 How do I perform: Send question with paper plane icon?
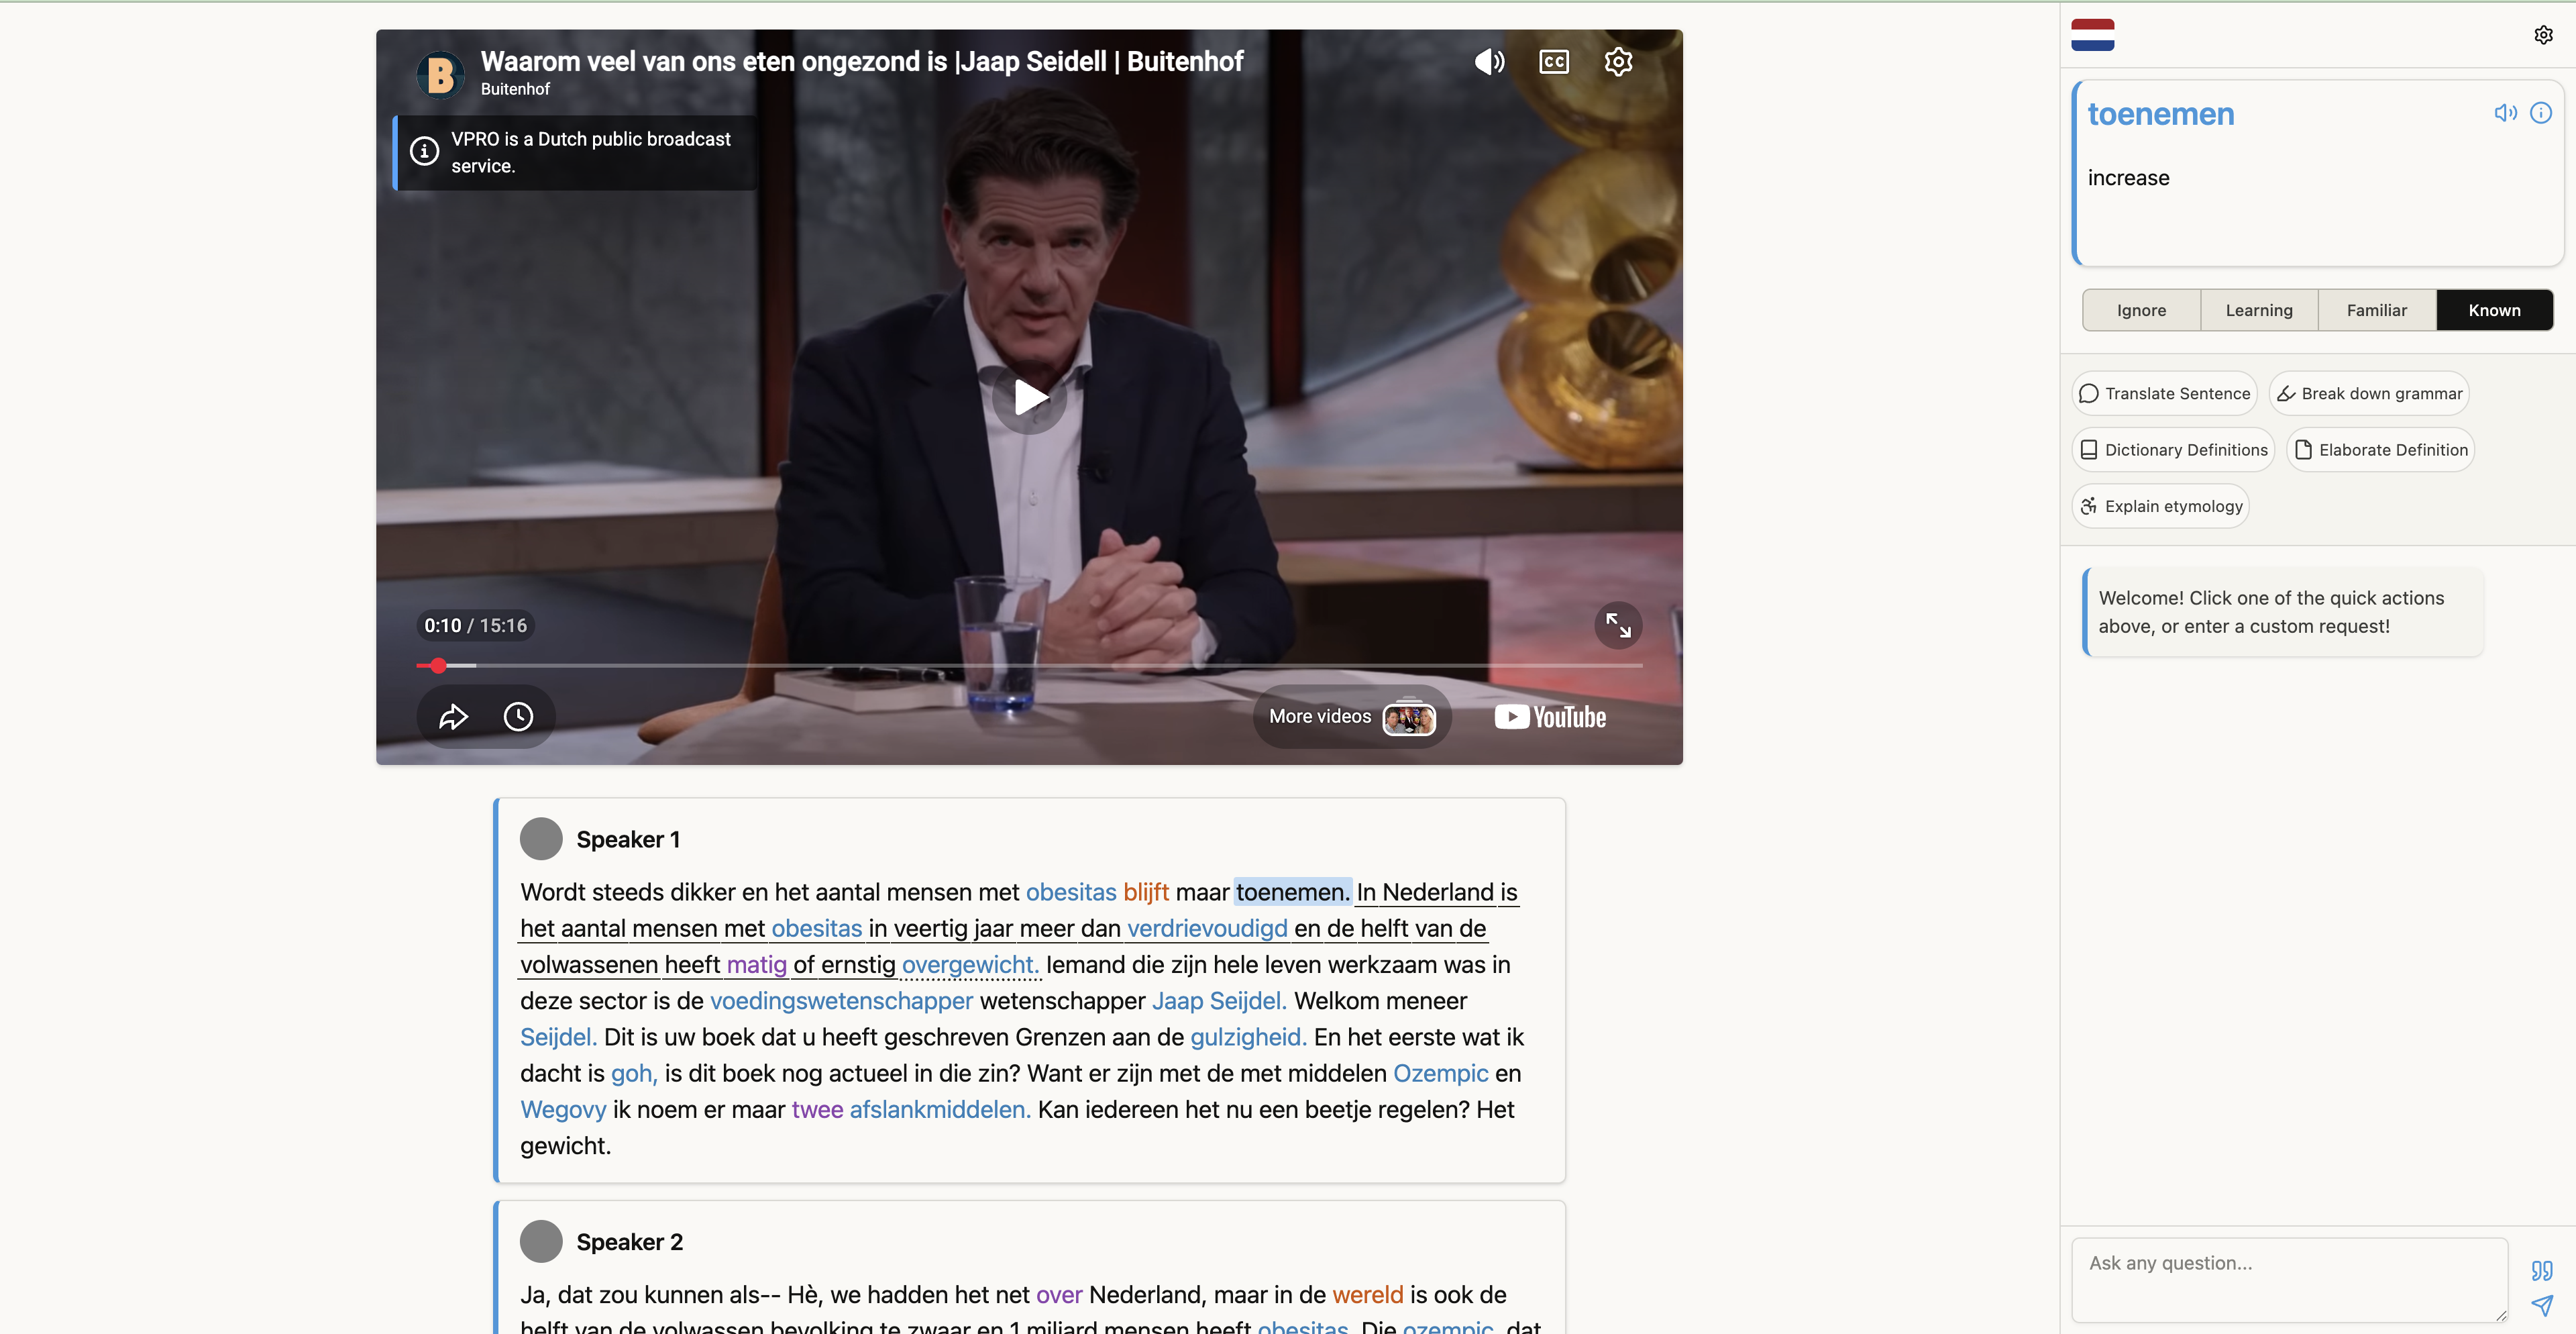[x=2542, y=1305]
